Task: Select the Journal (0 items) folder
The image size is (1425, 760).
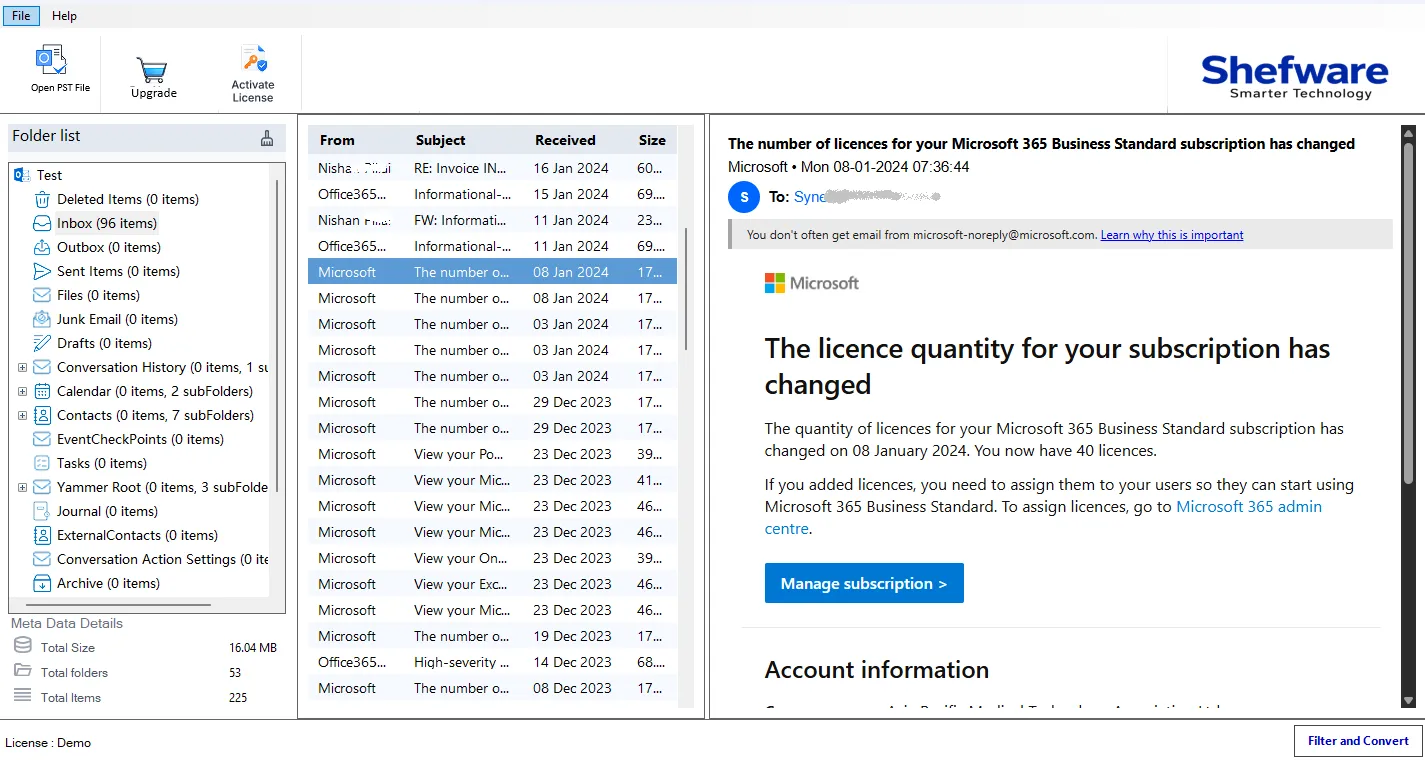Action: [107, 511]
